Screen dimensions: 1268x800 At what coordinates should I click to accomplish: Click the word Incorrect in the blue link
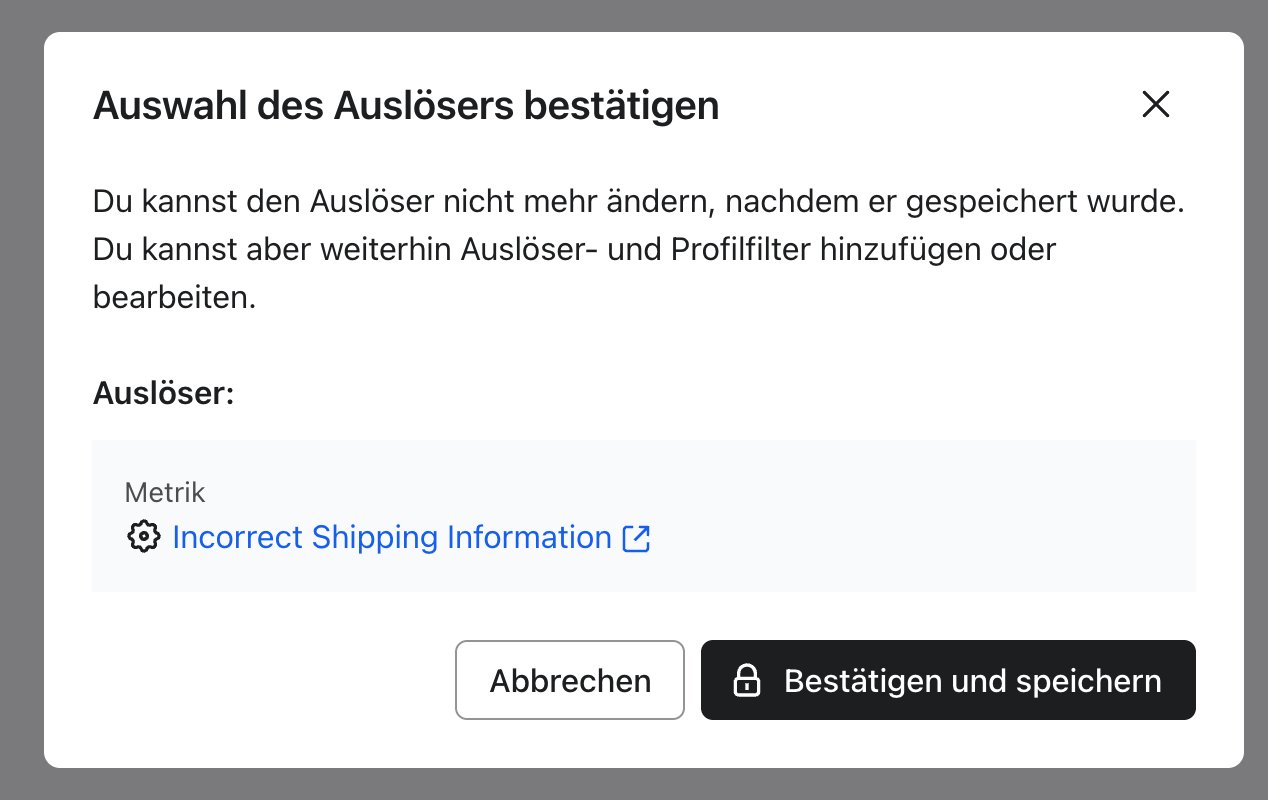(237, 537)
